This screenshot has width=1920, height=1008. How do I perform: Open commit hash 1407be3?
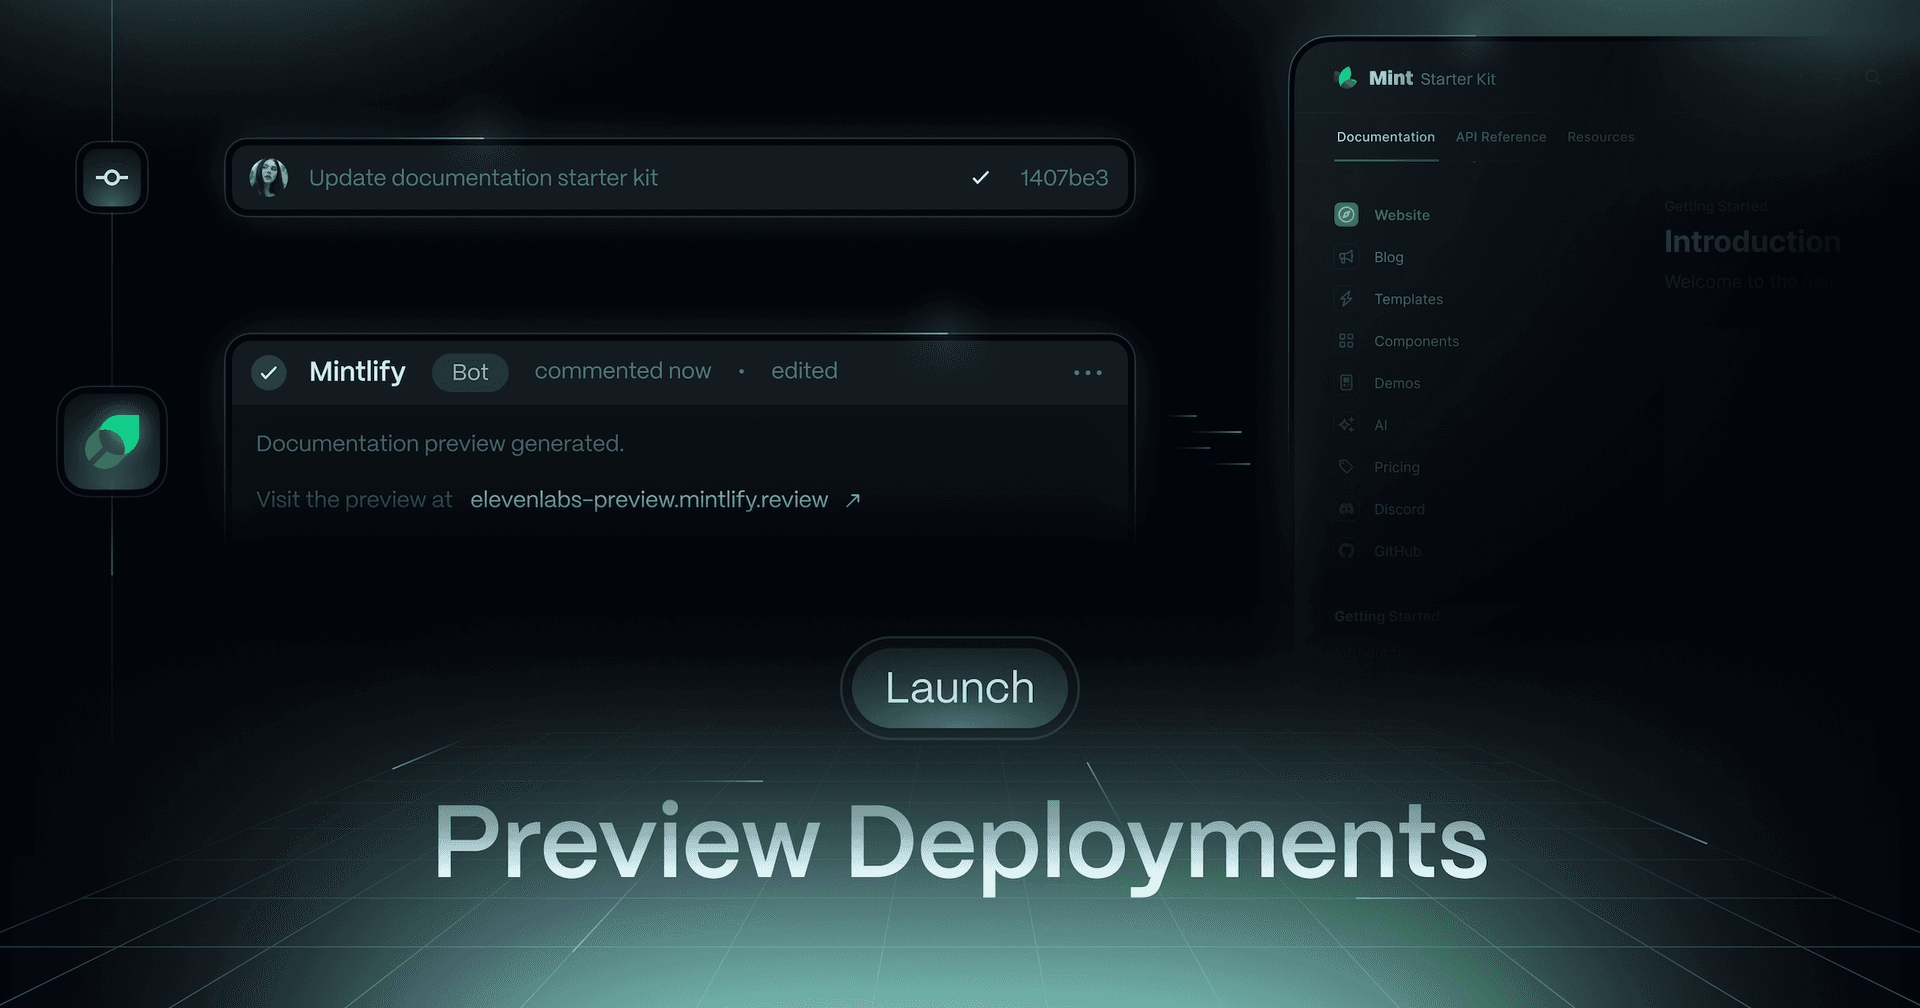pyautogui.click(x=1063, y=178)
